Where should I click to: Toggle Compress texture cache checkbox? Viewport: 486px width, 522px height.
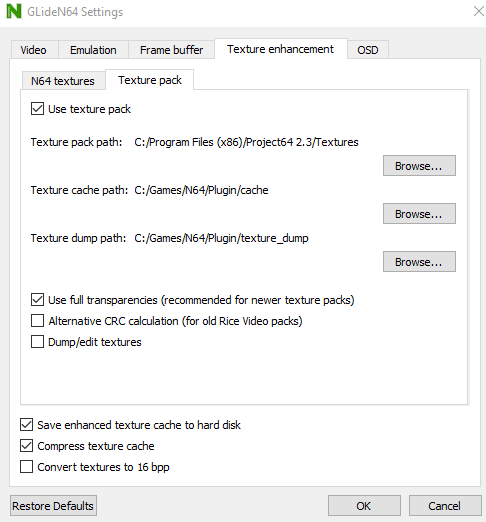coord(26,446)
